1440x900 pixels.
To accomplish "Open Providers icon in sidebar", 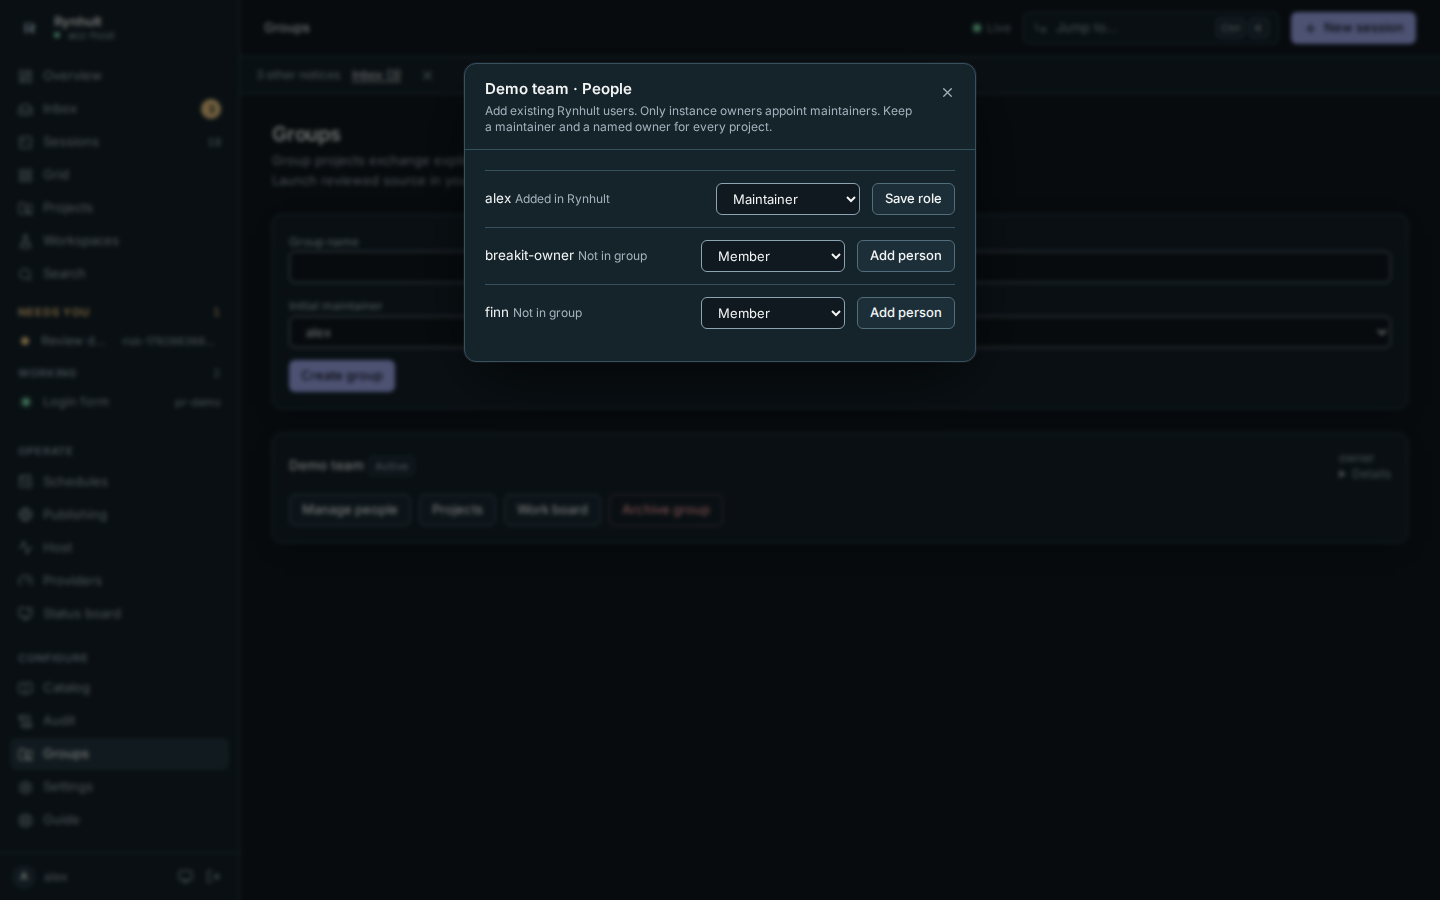I will [x=26, y=581].
